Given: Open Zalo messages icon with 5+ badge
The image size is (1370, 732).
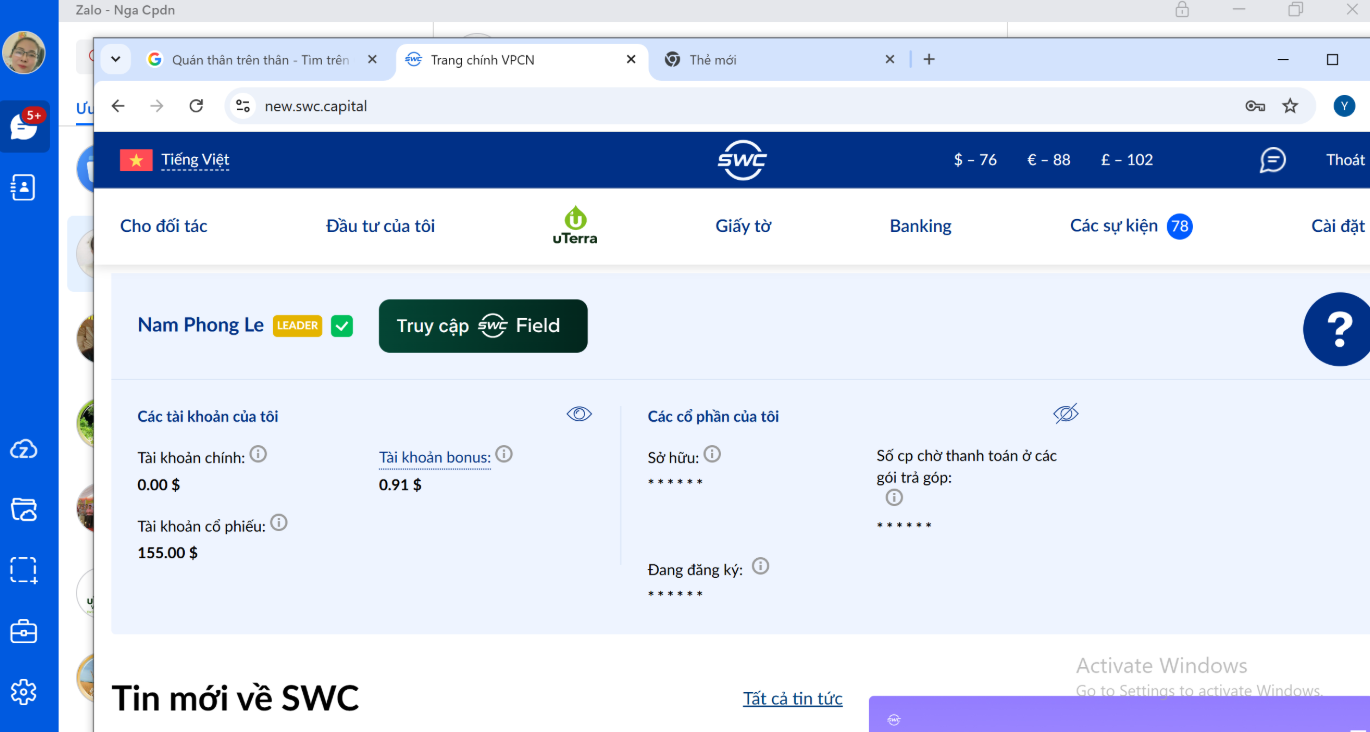Looking at the screenshot, I should coord(24,126).
